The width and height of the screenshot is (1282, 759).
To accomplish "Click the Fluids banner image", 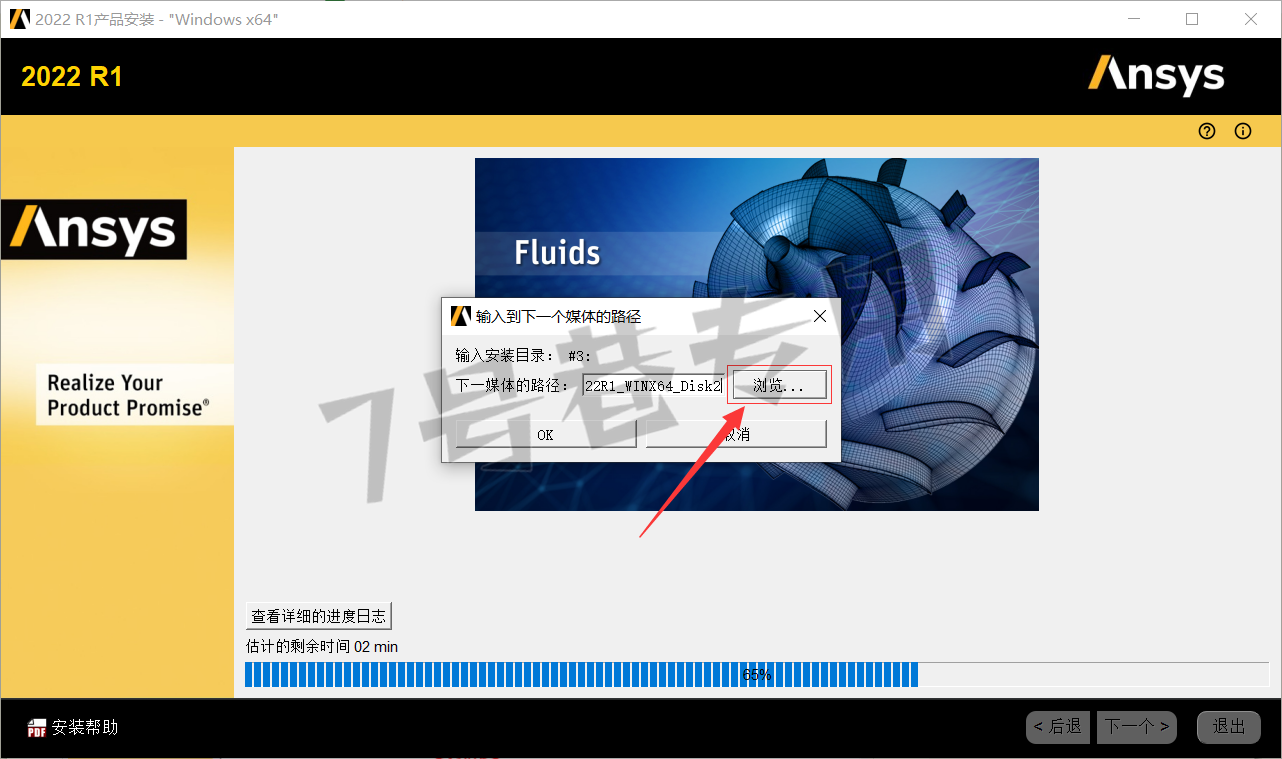I will (757, 334).
